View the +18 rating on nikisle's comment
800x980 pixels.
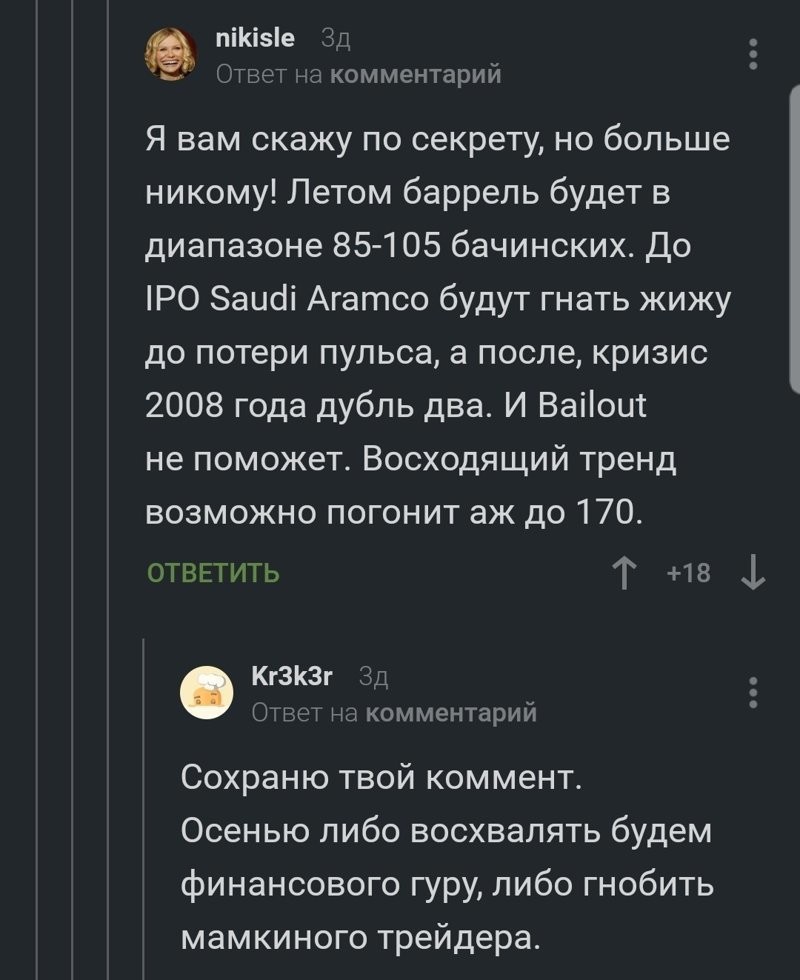688,573
